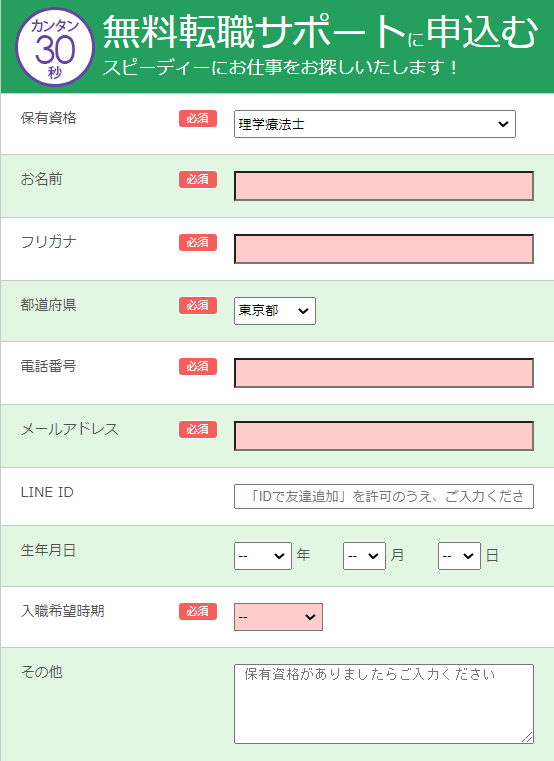The height and width of the screenshot is (761, 554).
Task: Open the birth day (日) dropdown
Action: [459, 556]
